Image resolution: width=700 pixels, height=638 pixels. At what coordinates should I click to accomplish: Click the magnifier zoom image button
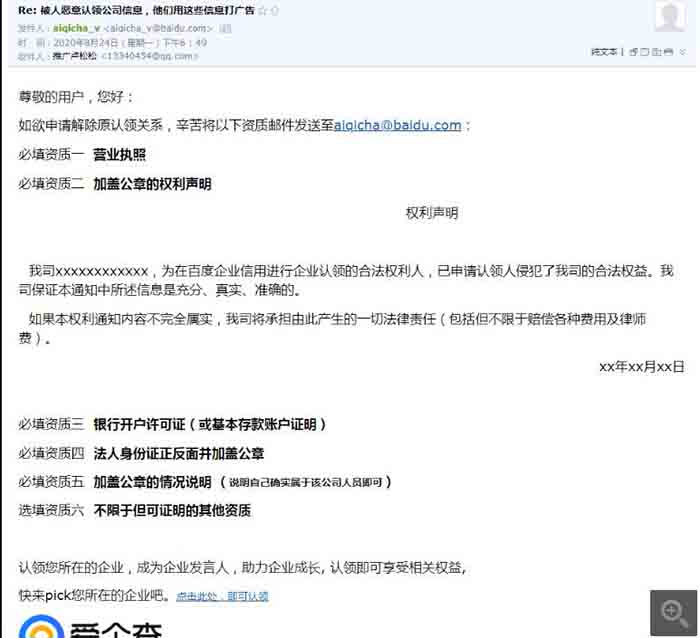pos(674,613)
